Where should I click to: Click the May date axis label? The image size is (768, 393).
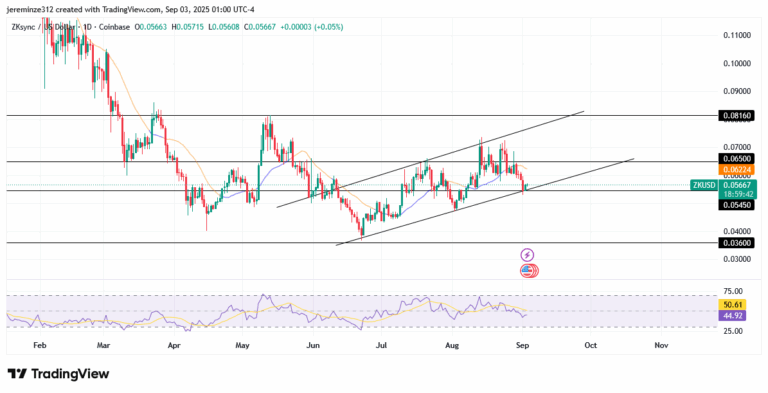click(242, 345)
